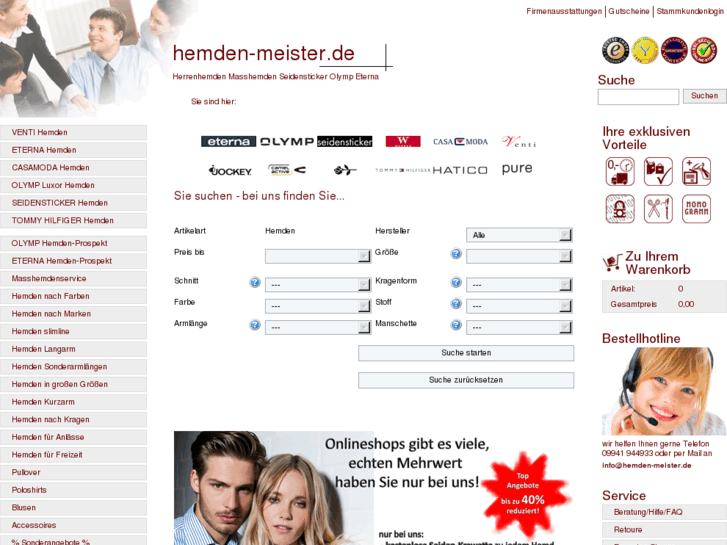Click the dark red Vorteile badge

pyautogui.click(x=674, y=50)
